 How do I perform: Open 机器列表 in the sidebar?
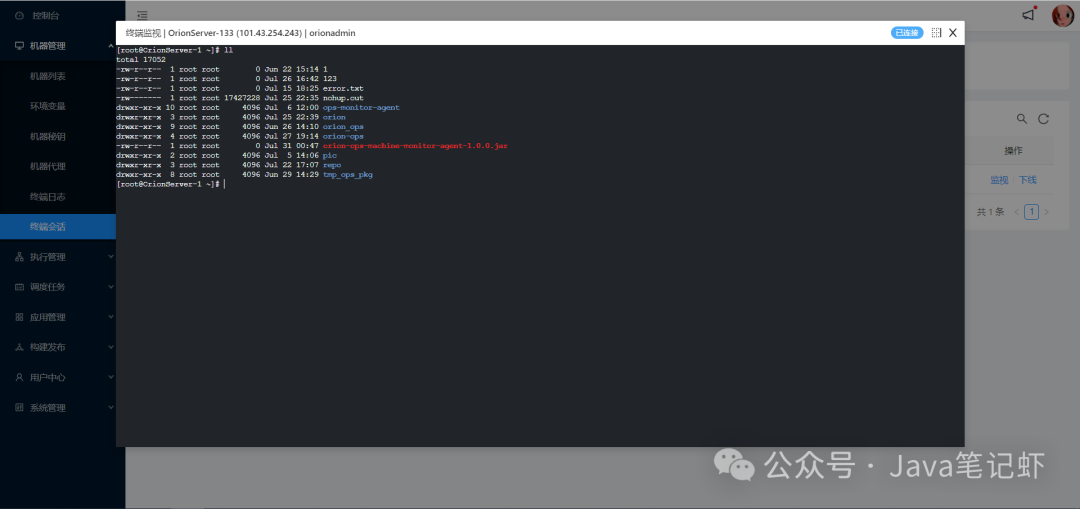[48, 76]
